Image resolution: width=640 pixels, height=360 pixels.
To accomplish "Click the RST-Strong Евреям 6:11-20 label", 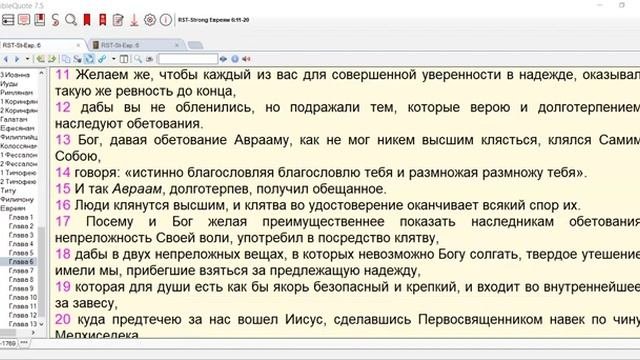I will click(213, 20).
